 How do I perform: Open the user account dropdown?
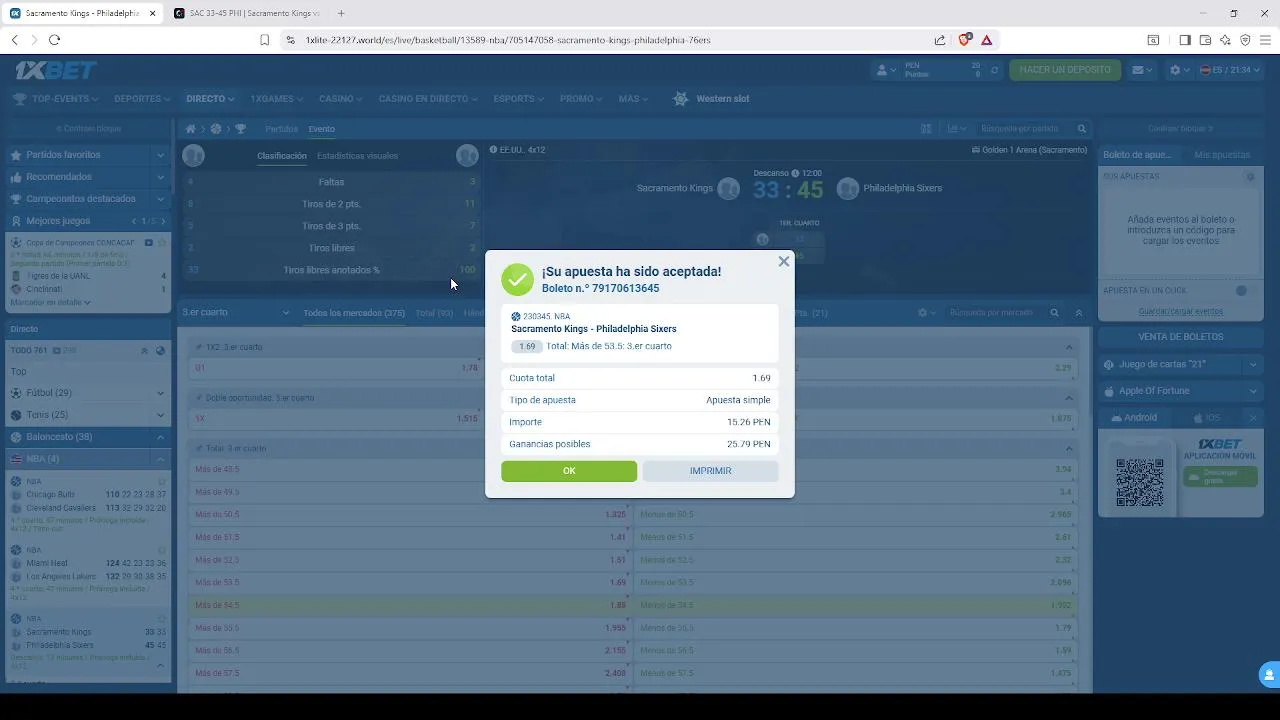(x=887, y=70)
